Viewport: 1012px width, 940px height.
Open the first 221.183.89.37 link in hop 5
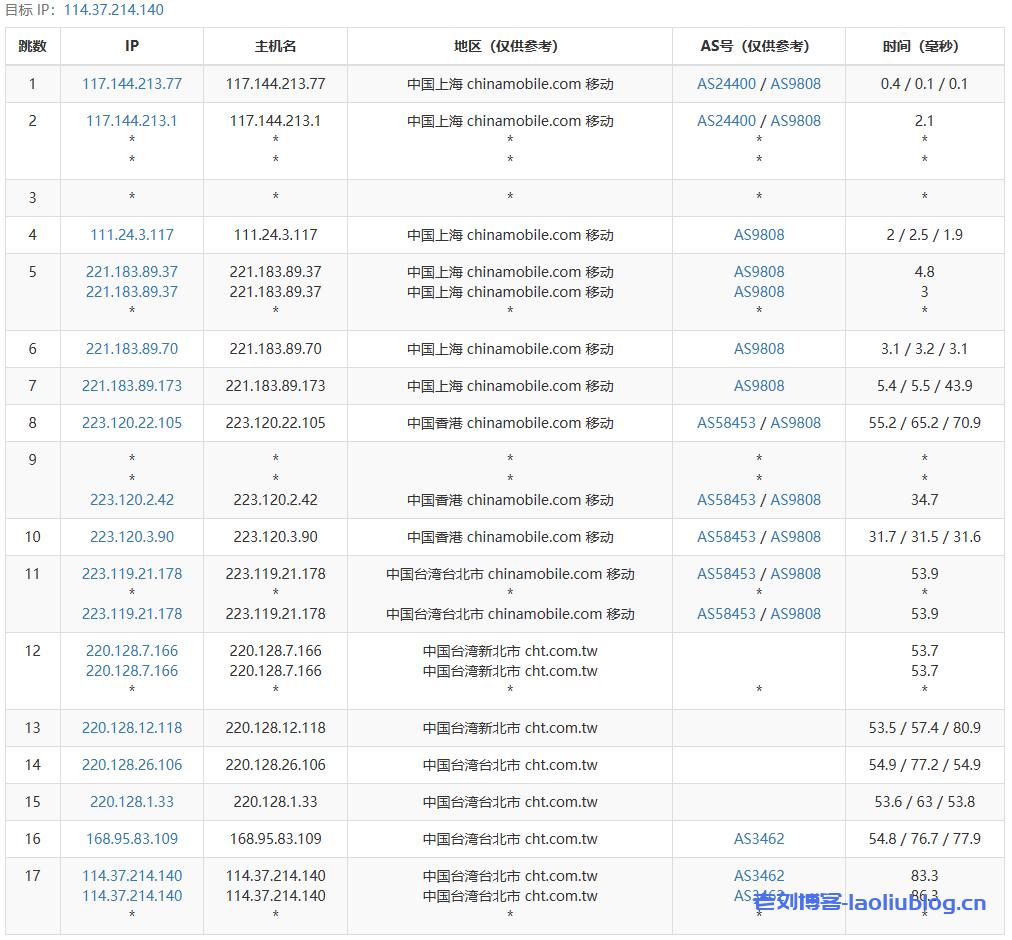point(131,271)
